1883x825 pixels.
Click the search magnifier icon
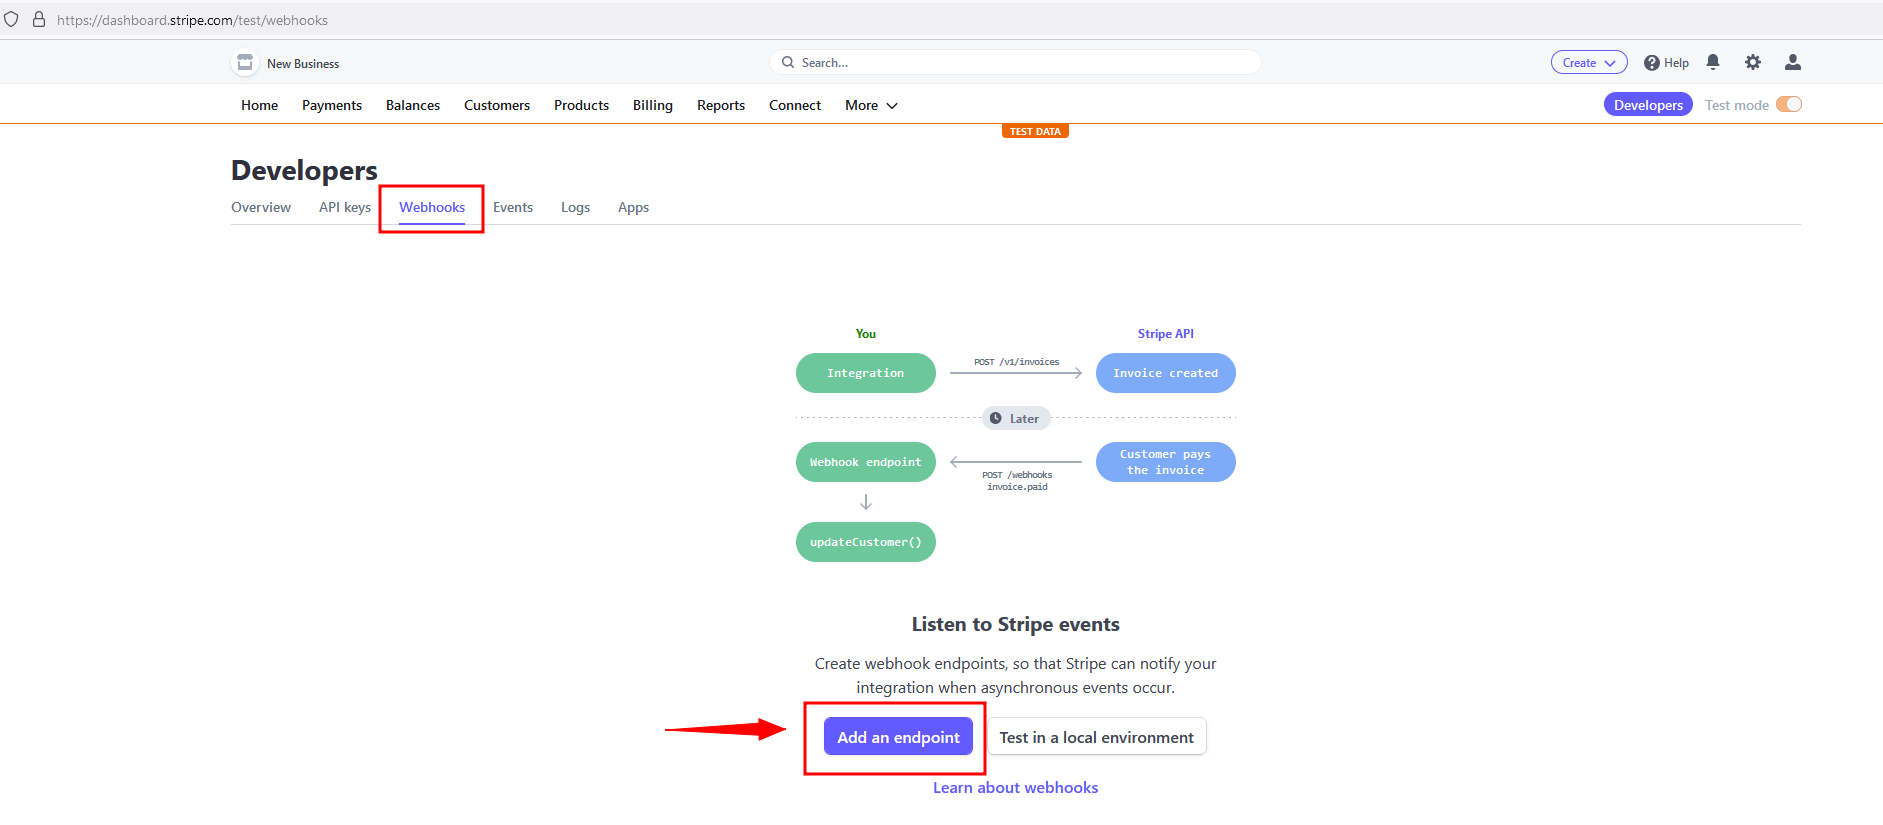[x=788, y=62]
